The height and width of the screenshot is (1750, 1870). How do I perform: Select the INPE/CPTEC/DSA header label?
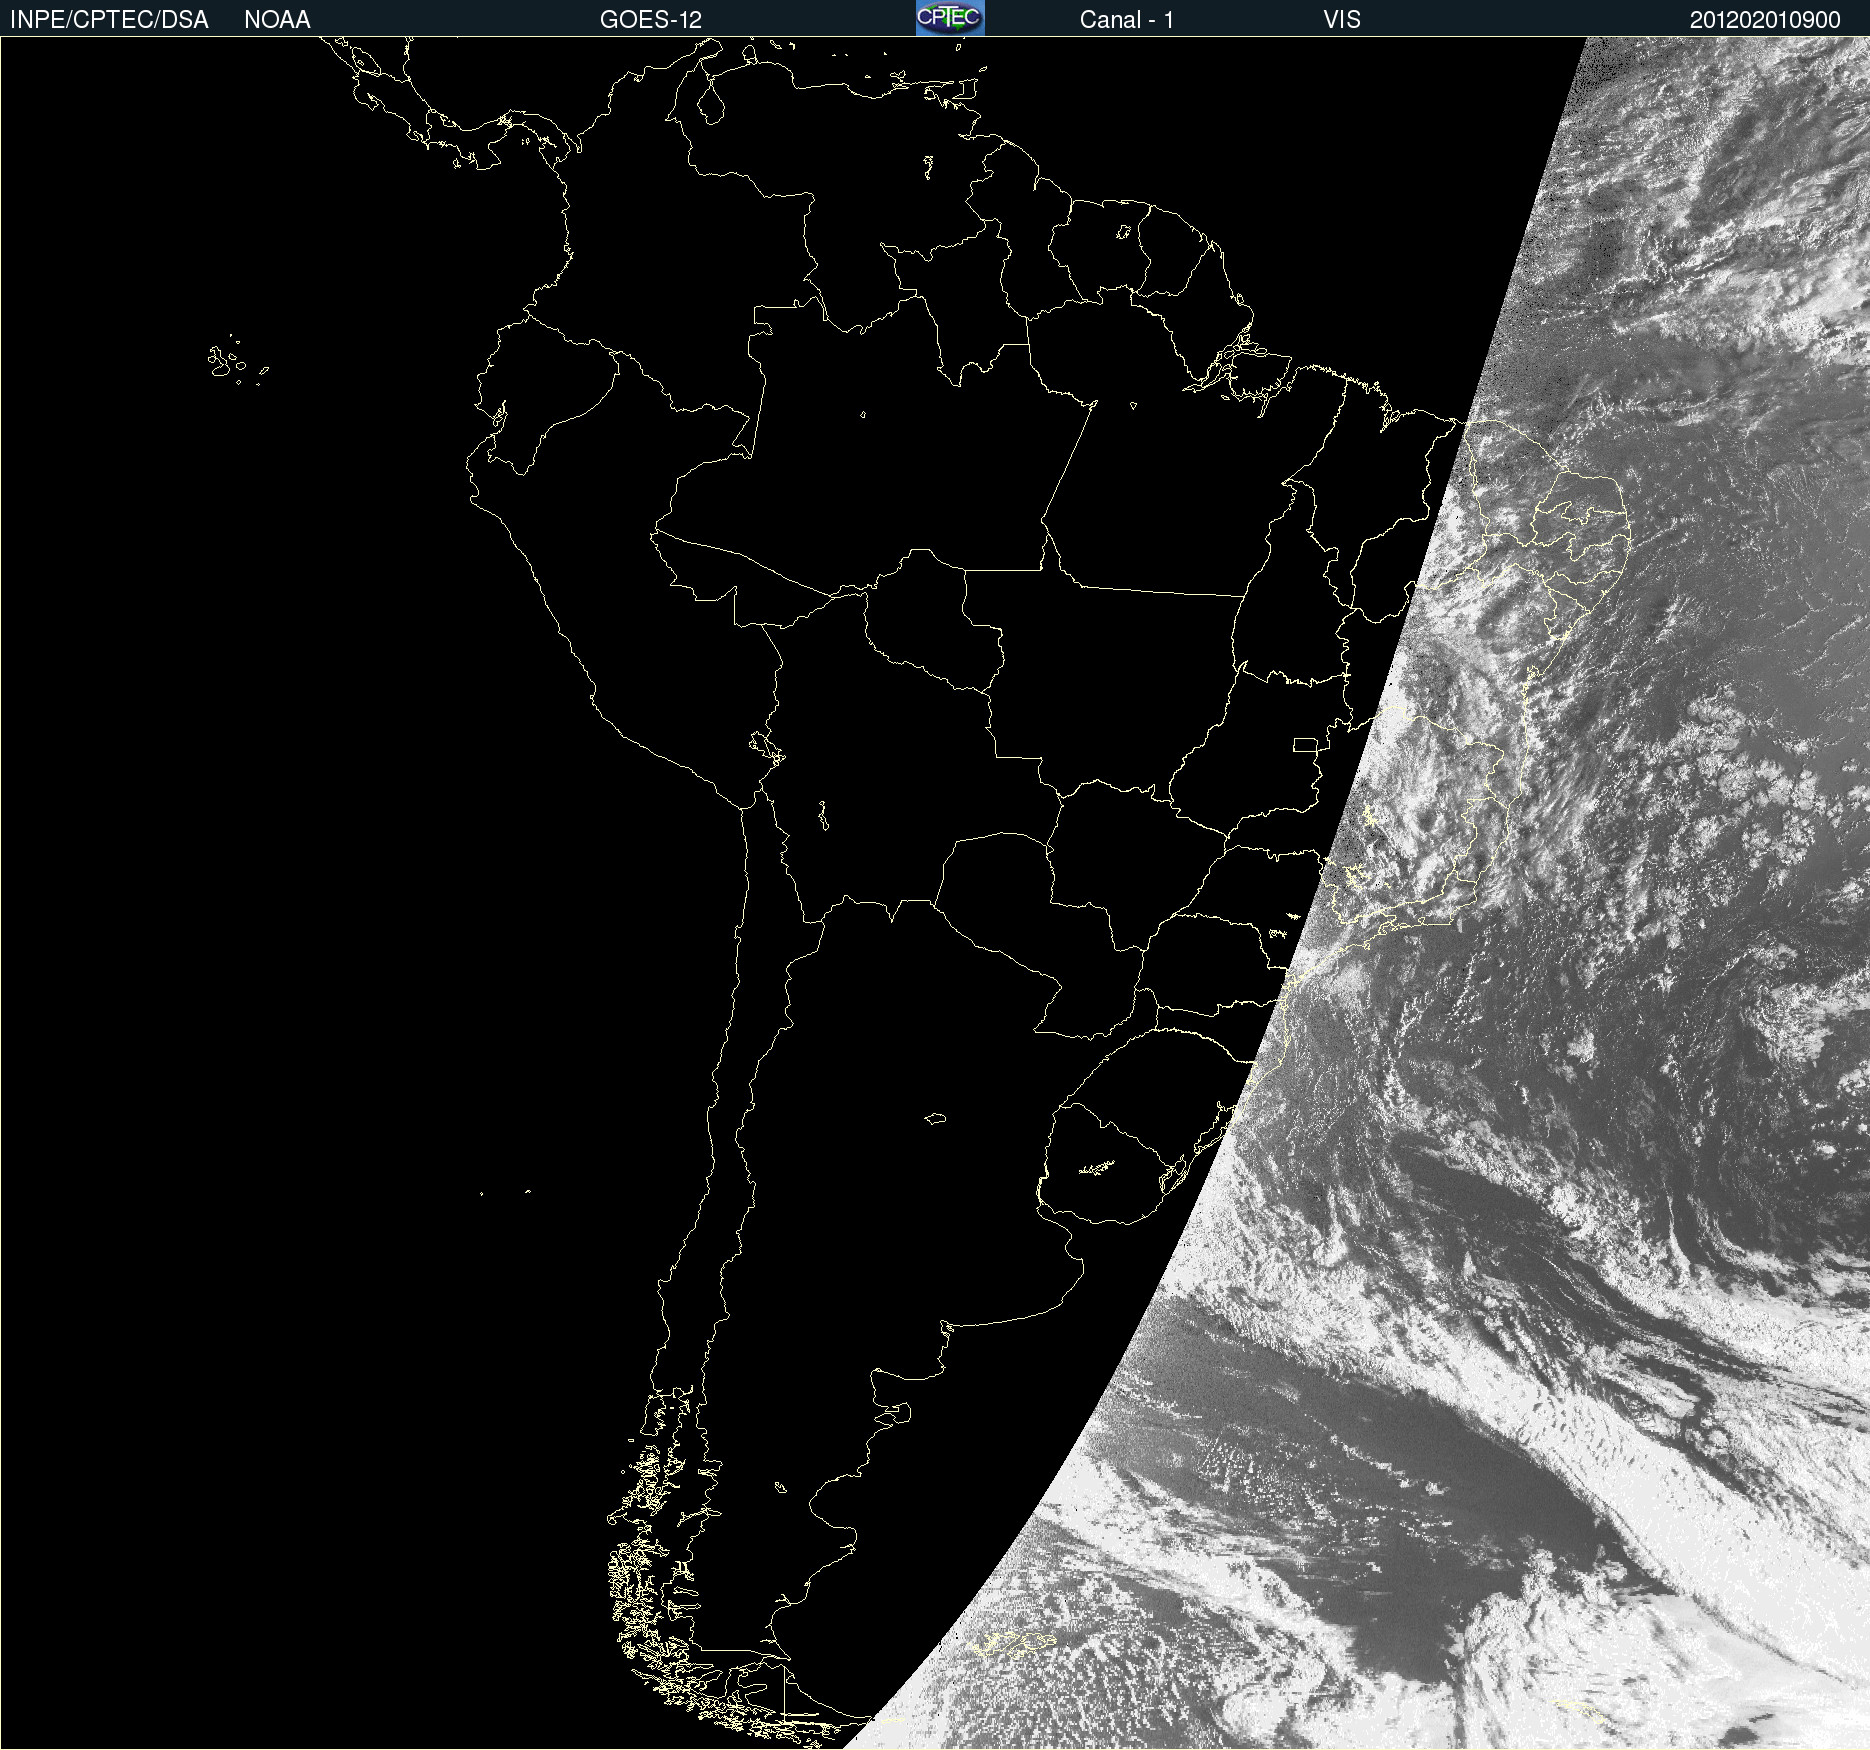(109, 20)
